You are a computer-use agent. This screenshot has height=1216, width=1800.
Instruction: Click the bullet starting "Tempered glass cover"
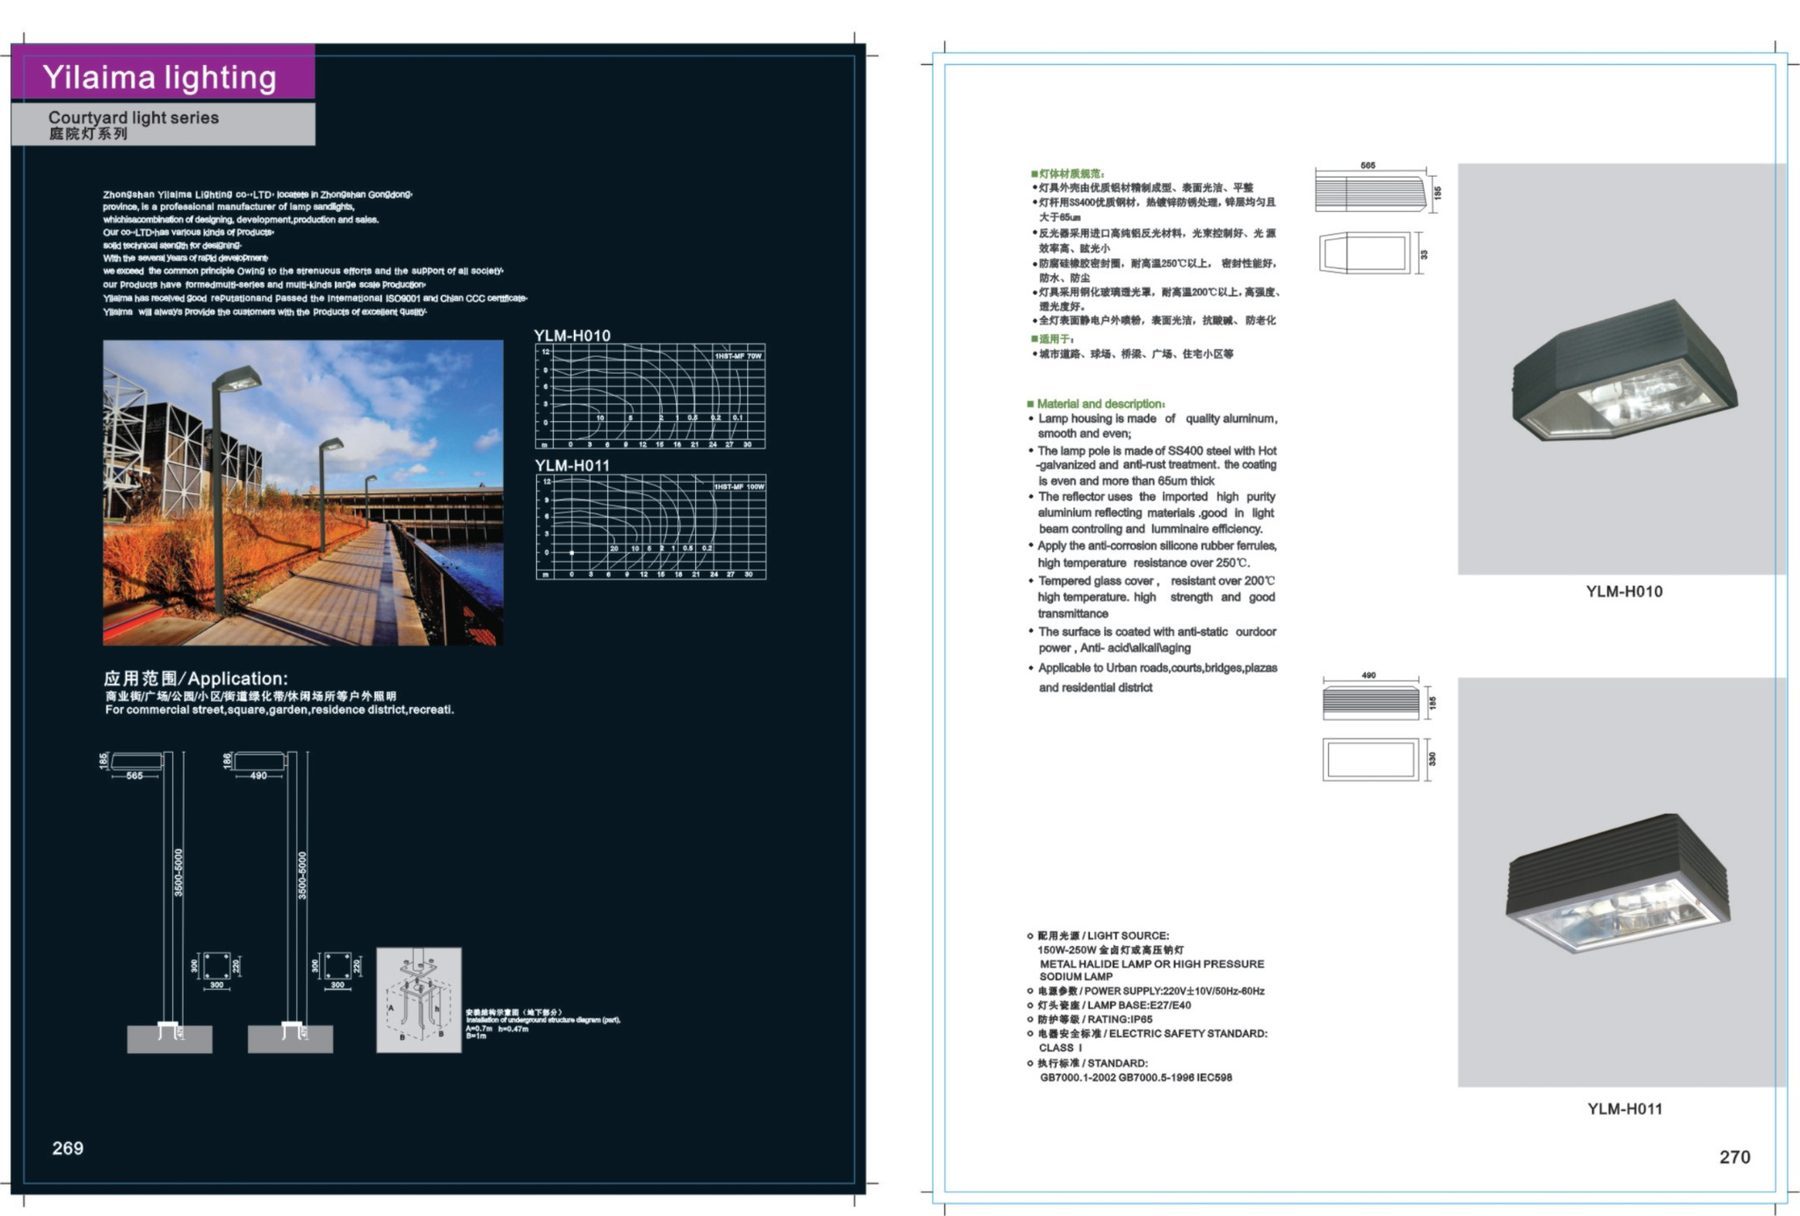pos(1152,597)
